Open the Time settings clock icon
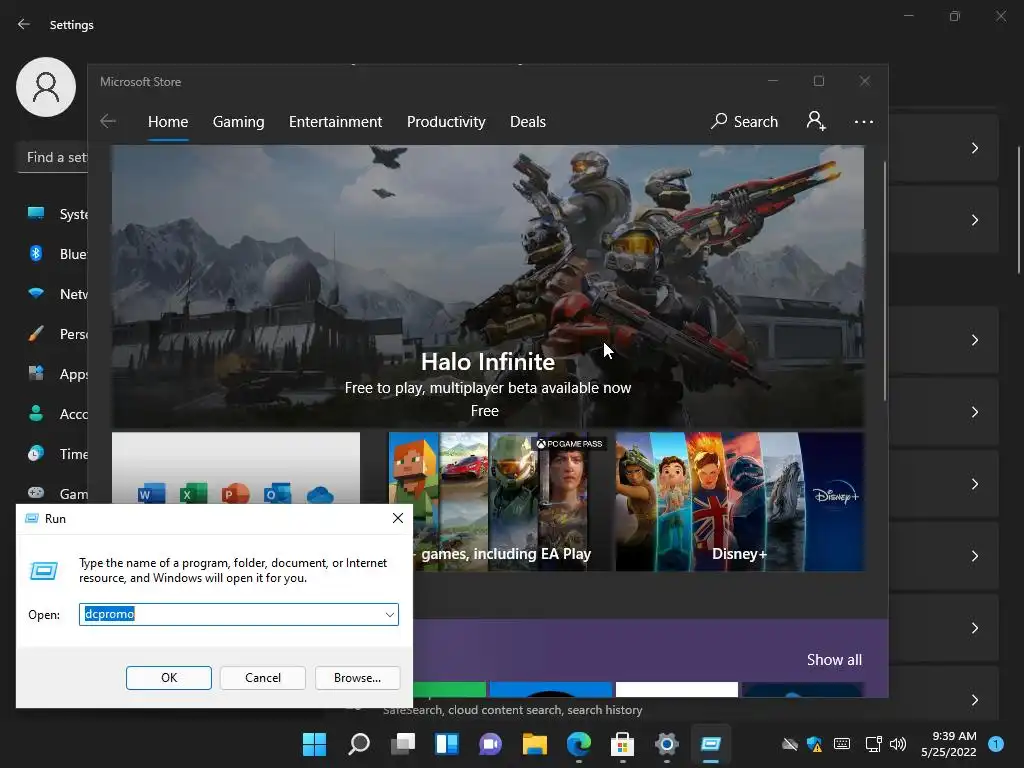 click(36, 453)
